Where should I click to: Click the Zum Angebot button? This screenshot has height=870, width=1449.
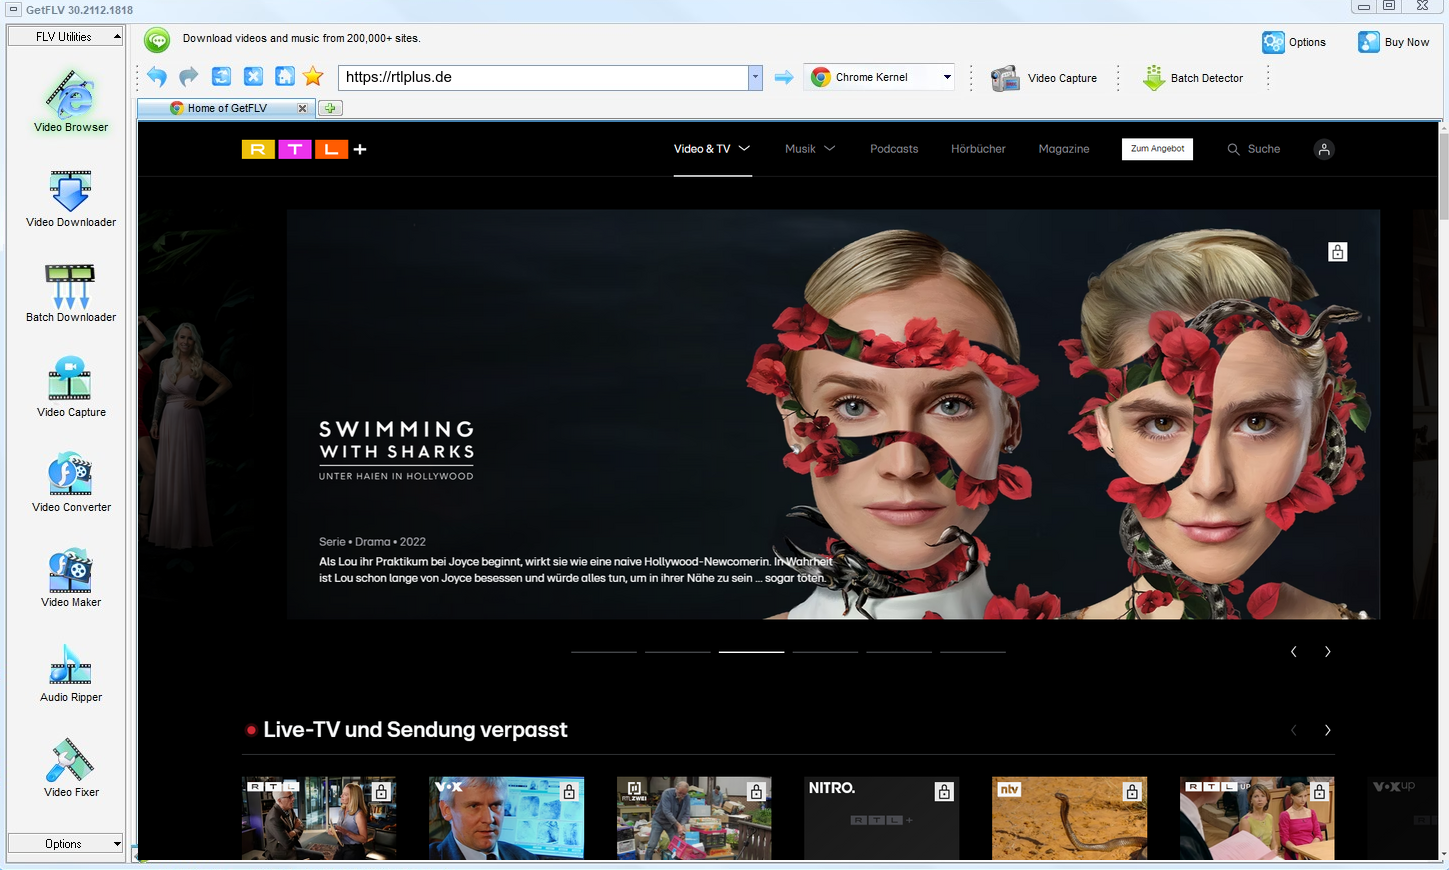click(1157, 149)
